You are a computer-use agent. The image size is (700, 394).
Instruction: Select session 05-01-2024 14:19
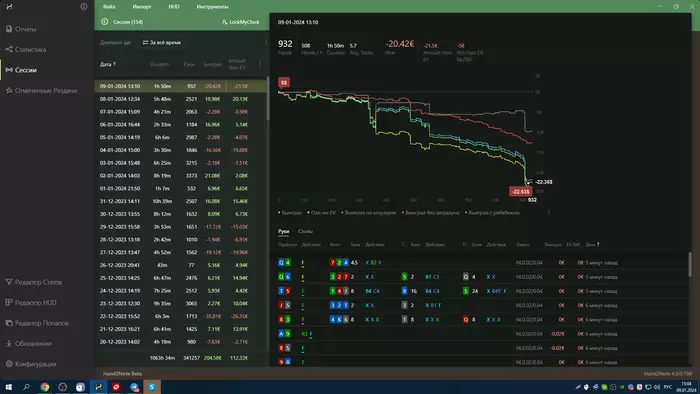coord(180,137)
